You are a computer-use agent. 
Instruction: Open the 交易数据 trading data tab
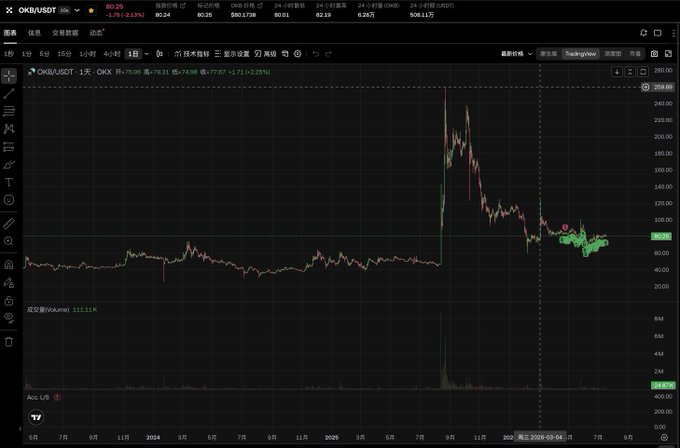[65, 33]
